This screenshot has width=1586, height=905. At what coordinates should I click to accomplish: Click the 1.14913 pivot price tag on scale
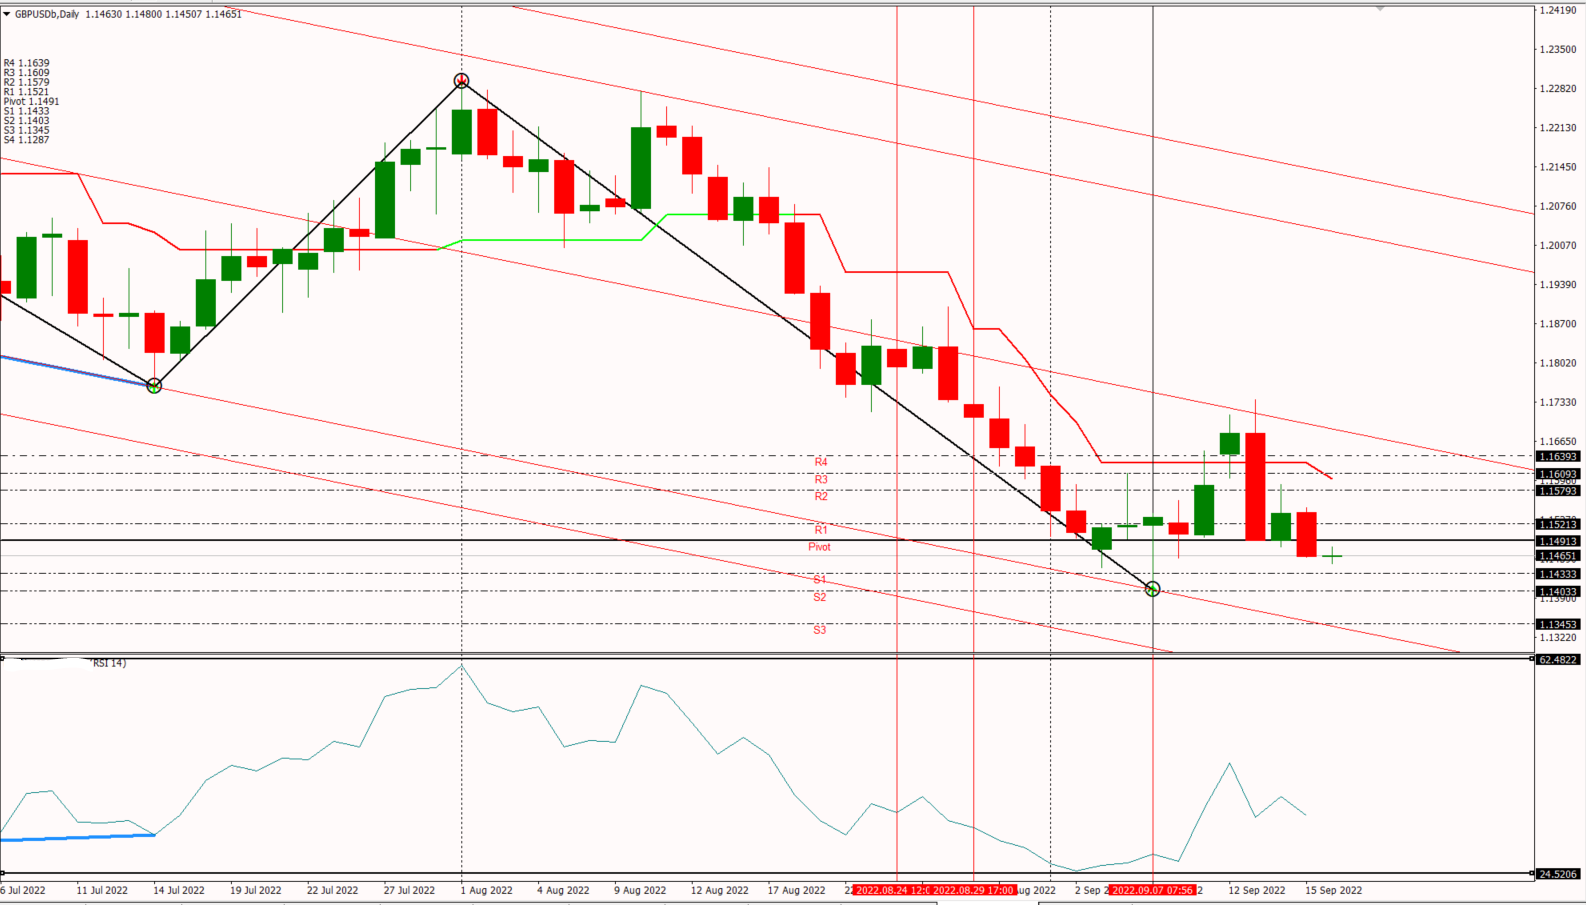[1558, 541]
